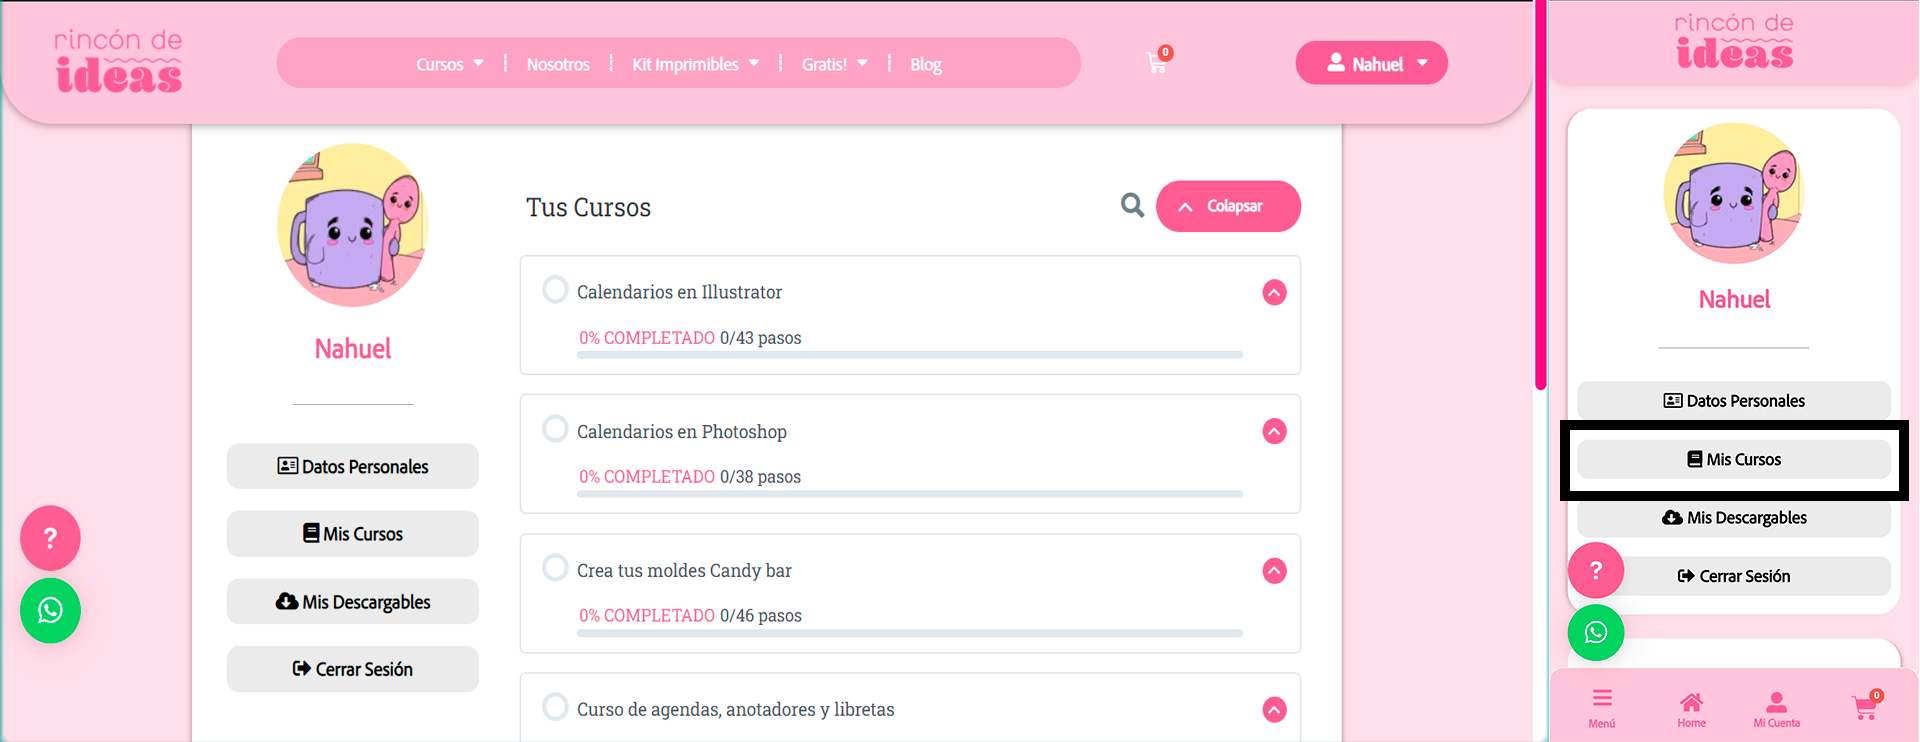Click the pink question mark help button at far left
Screen dimensions: 1920x742
pos(50,538)
